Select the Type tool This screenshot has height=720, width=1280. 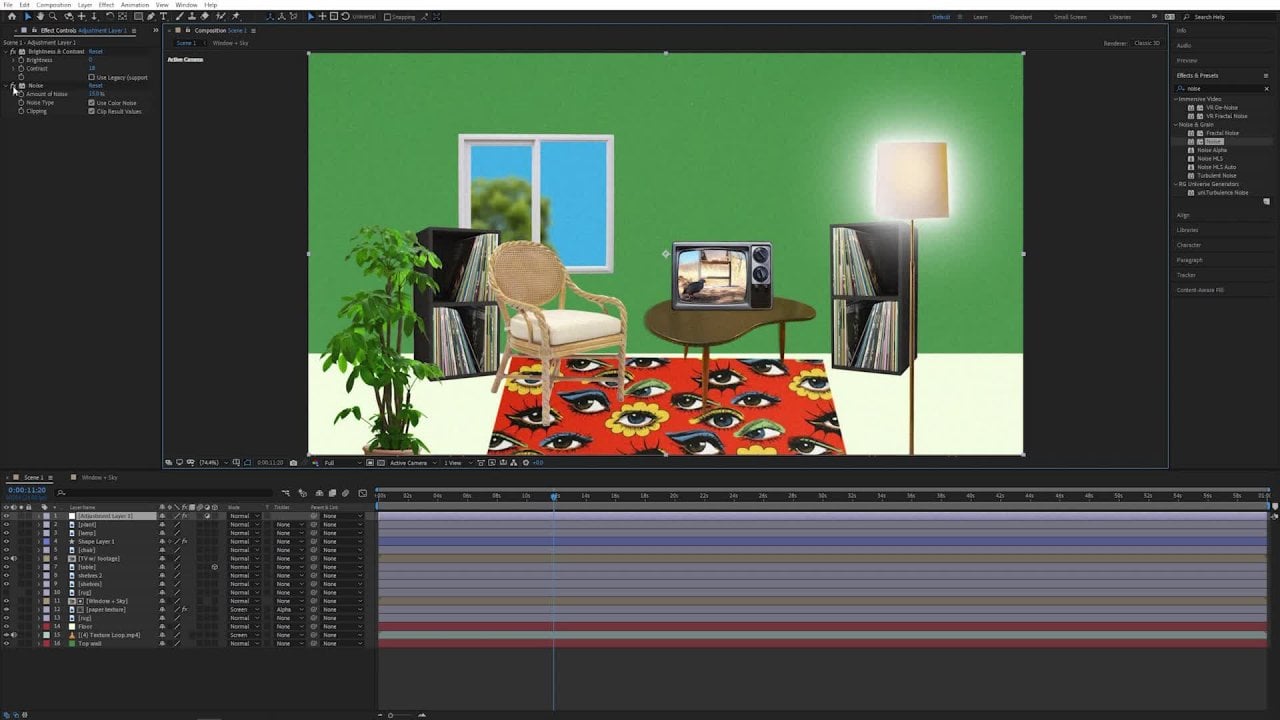point(164,17)
